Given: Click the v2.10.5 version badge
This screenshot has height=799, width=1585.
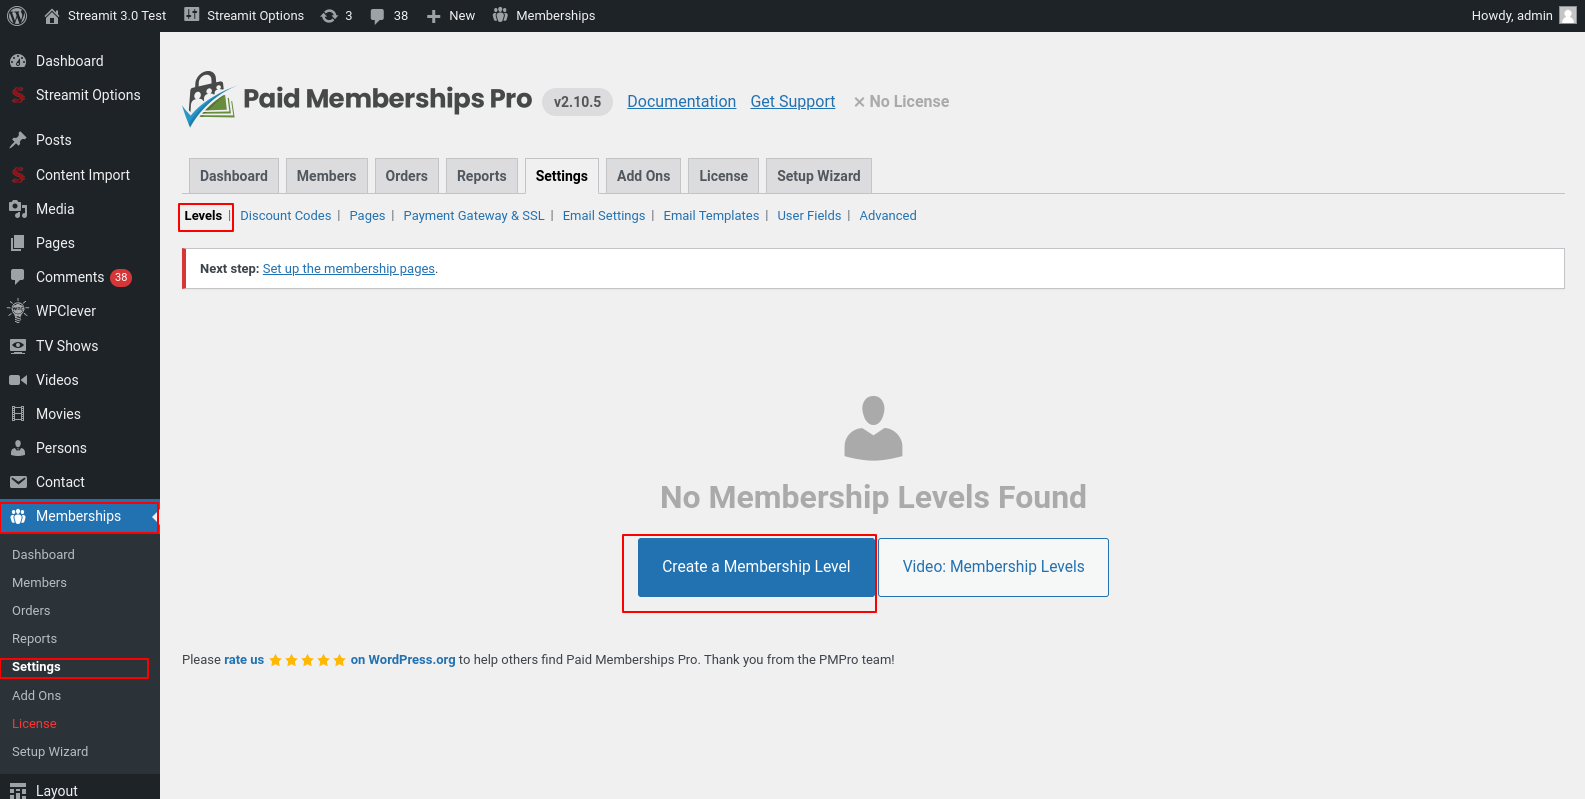Looking at the screenshot, I should [577, 102].
